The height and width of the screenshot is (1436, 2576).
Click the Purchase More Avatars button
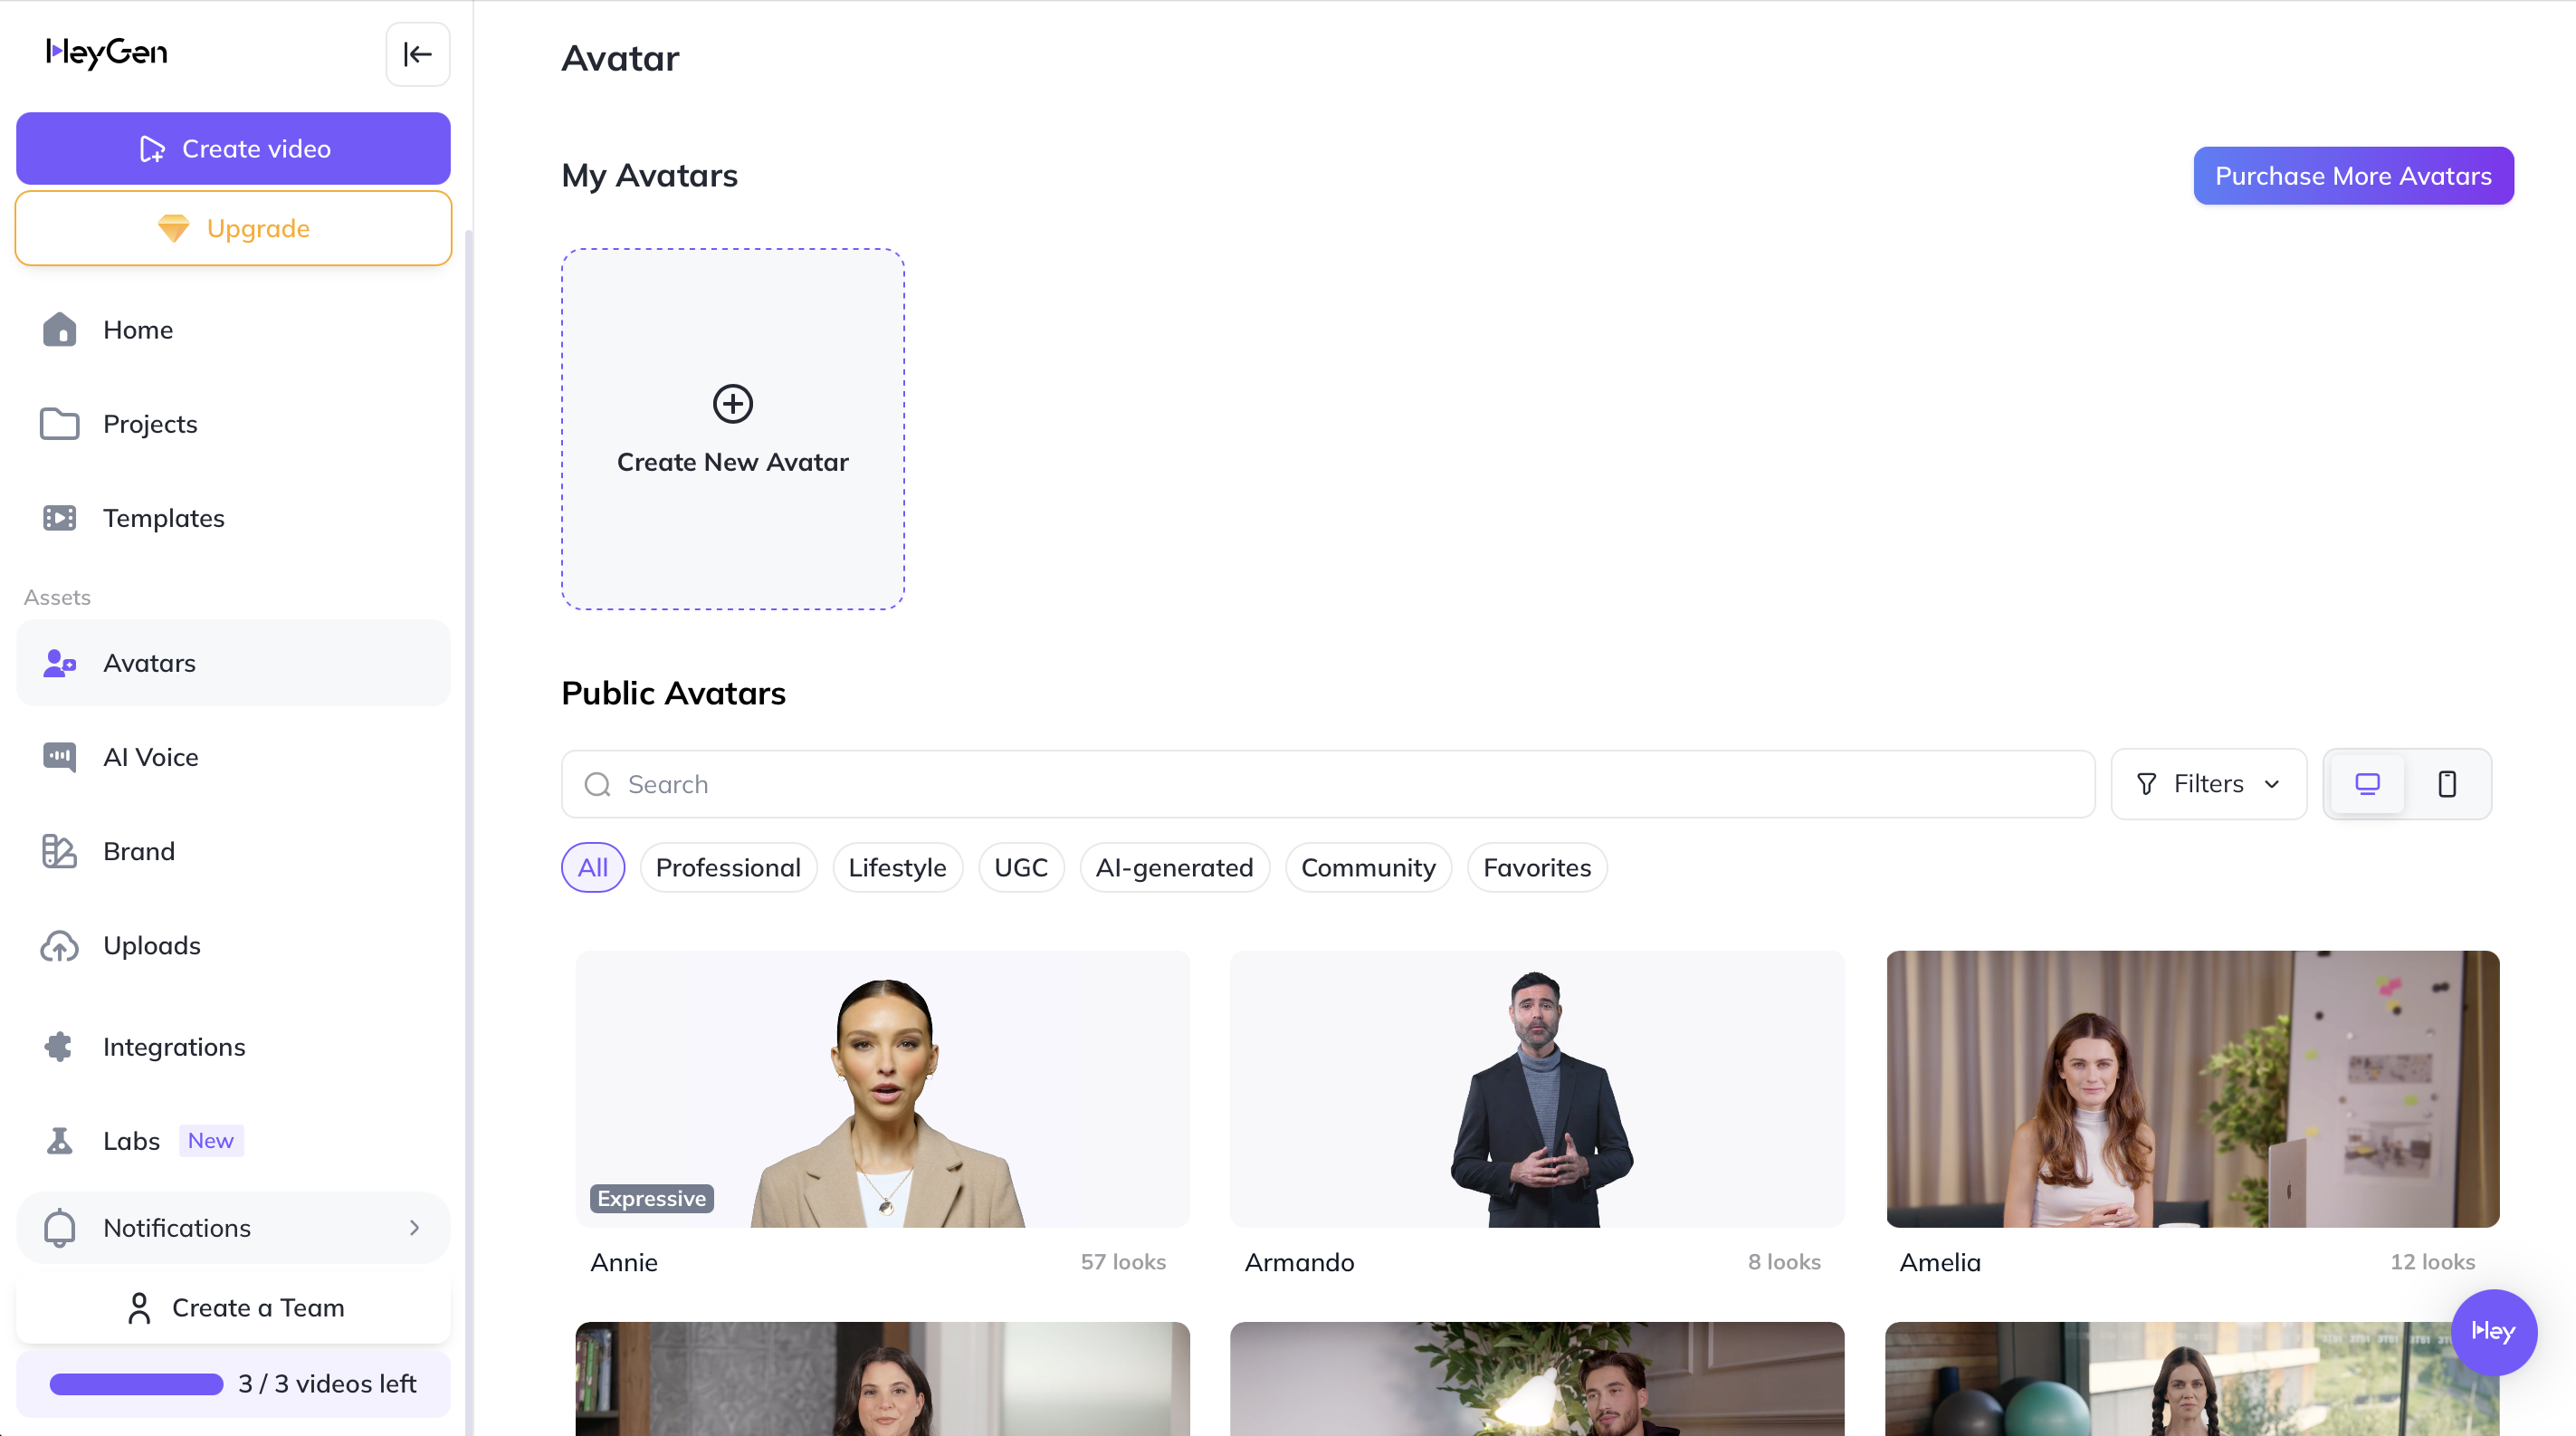coord(2352,176)
